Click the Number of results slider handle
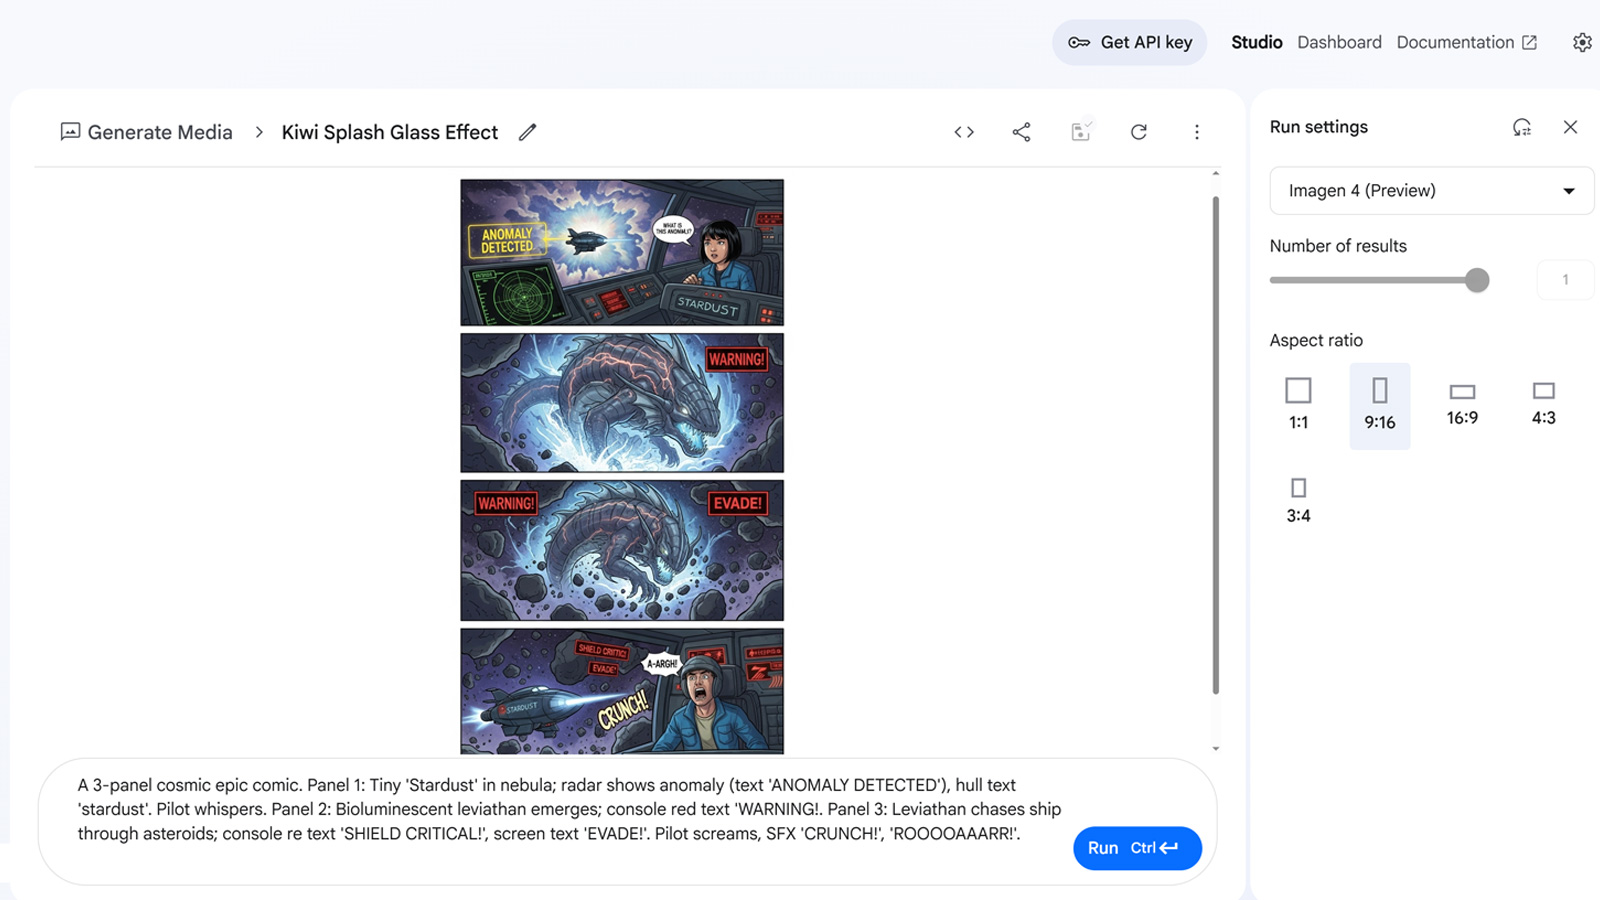 (x=1477, y=280)
